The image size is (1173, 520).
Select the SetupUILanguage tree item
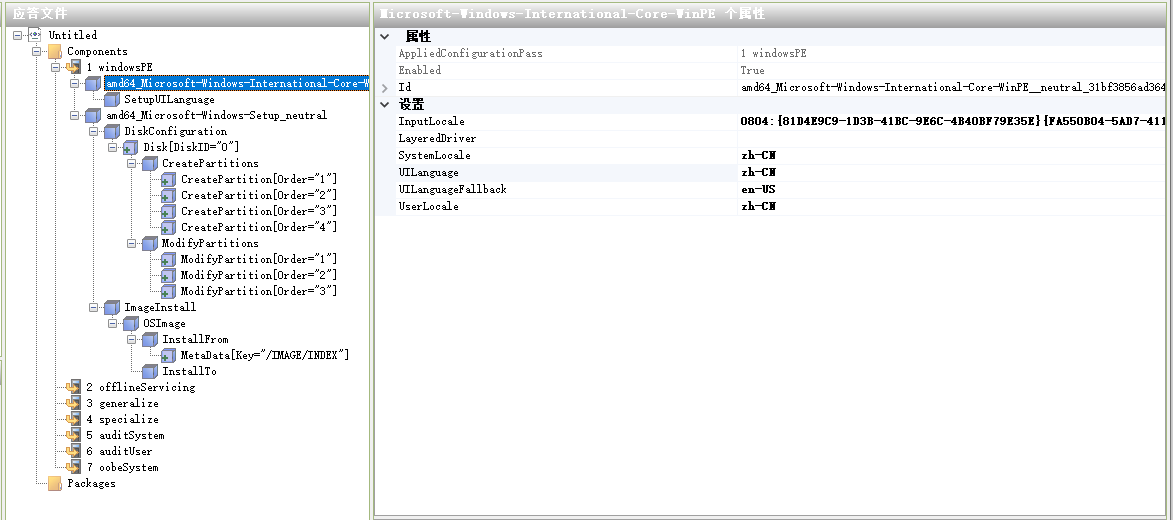point(169,100)
